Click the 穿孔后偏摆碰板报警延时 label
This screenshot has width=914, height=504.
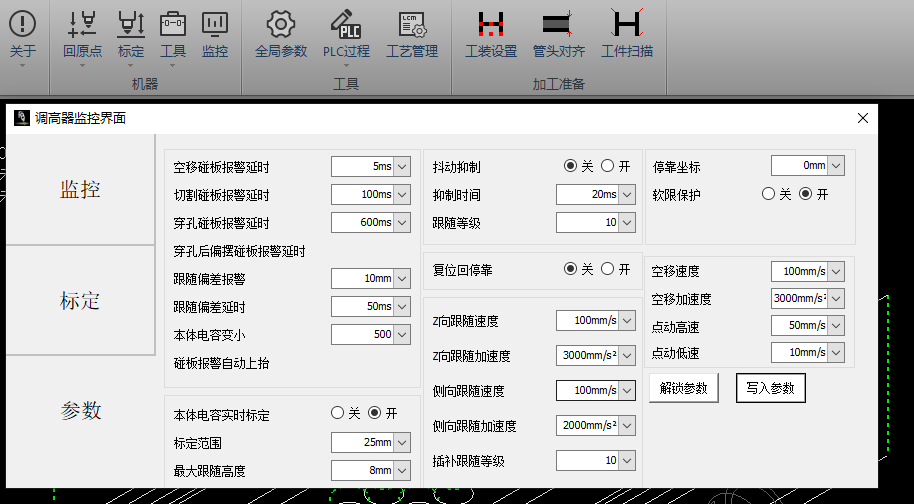pos(240,252)
